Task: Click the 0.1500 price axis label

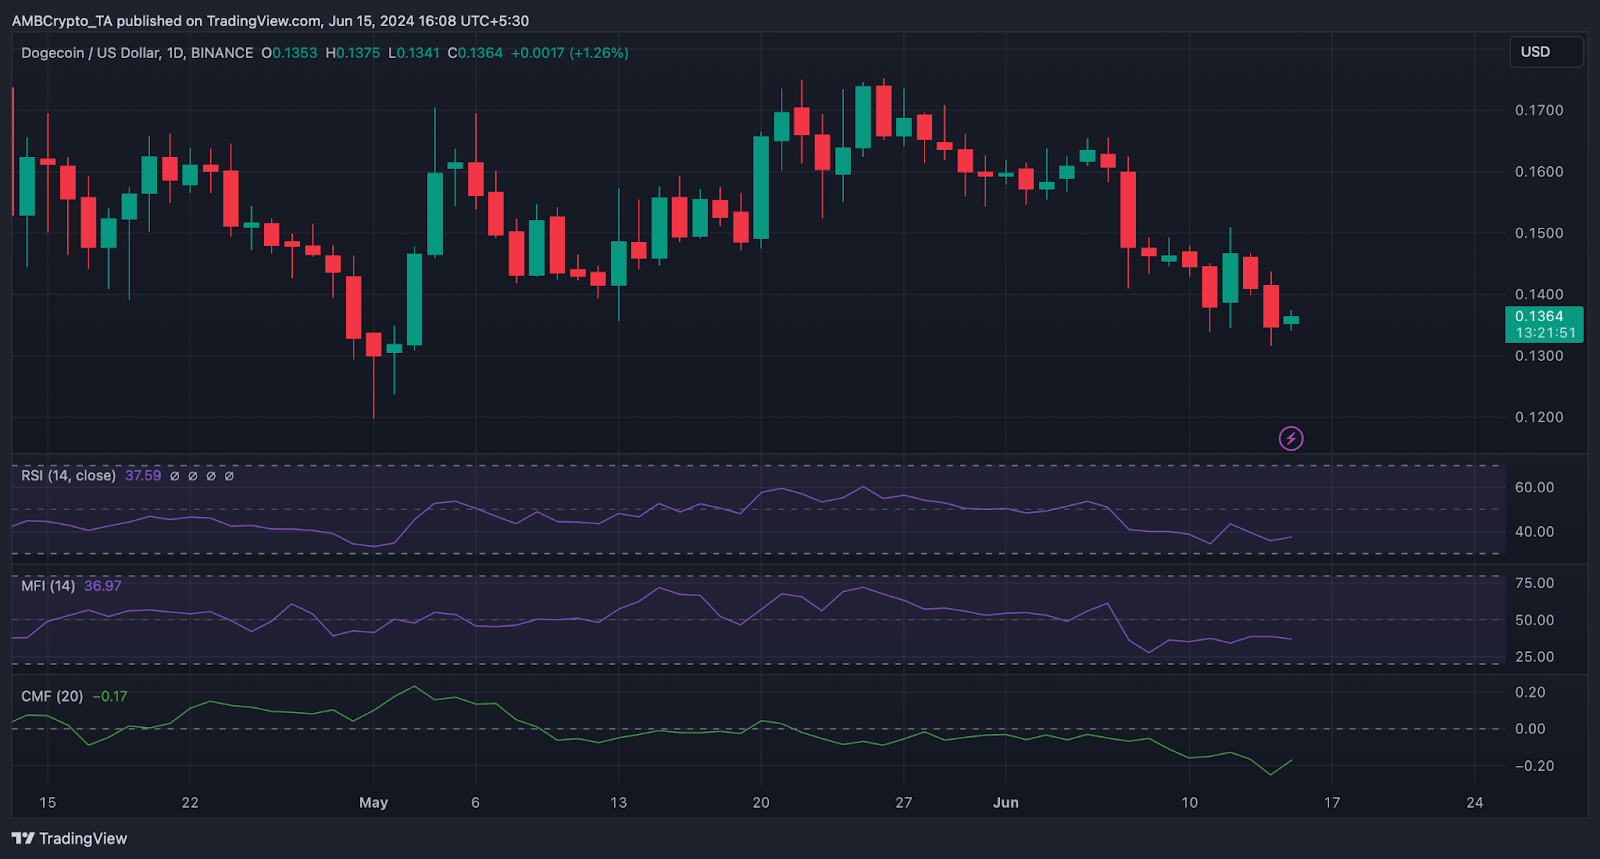Action: (1539, 233)
